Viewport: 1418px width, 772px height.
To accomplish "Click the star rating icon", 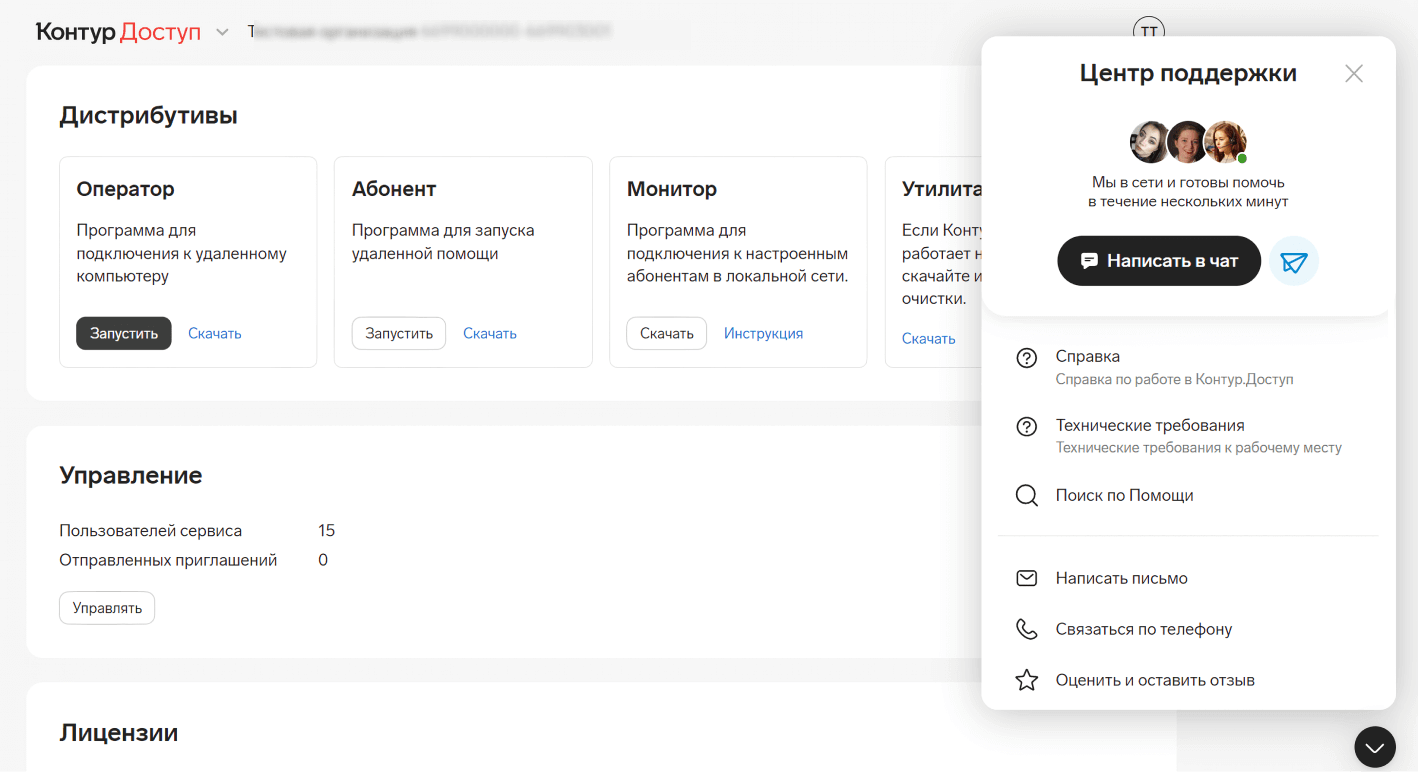I will 1026,680.
